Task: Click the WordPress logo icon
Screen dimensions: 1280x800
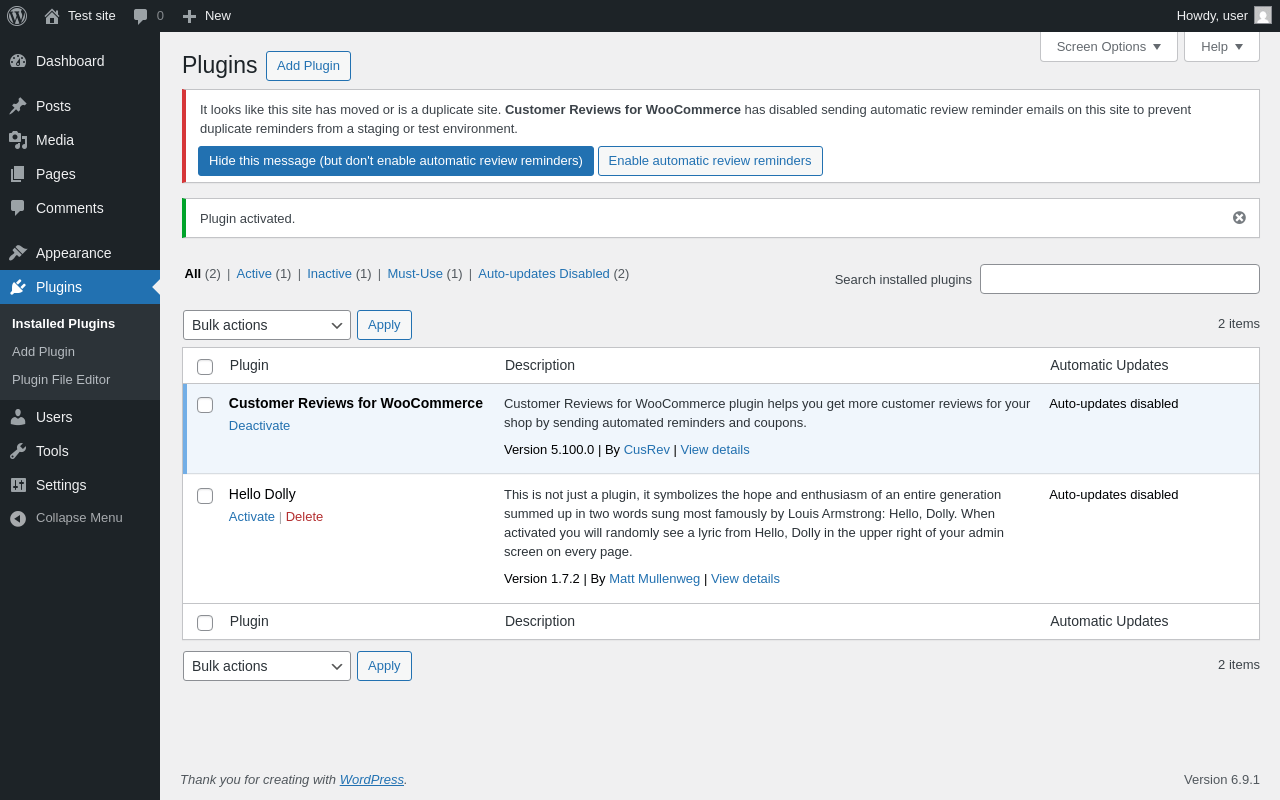Action: click(x=17, y=16)
